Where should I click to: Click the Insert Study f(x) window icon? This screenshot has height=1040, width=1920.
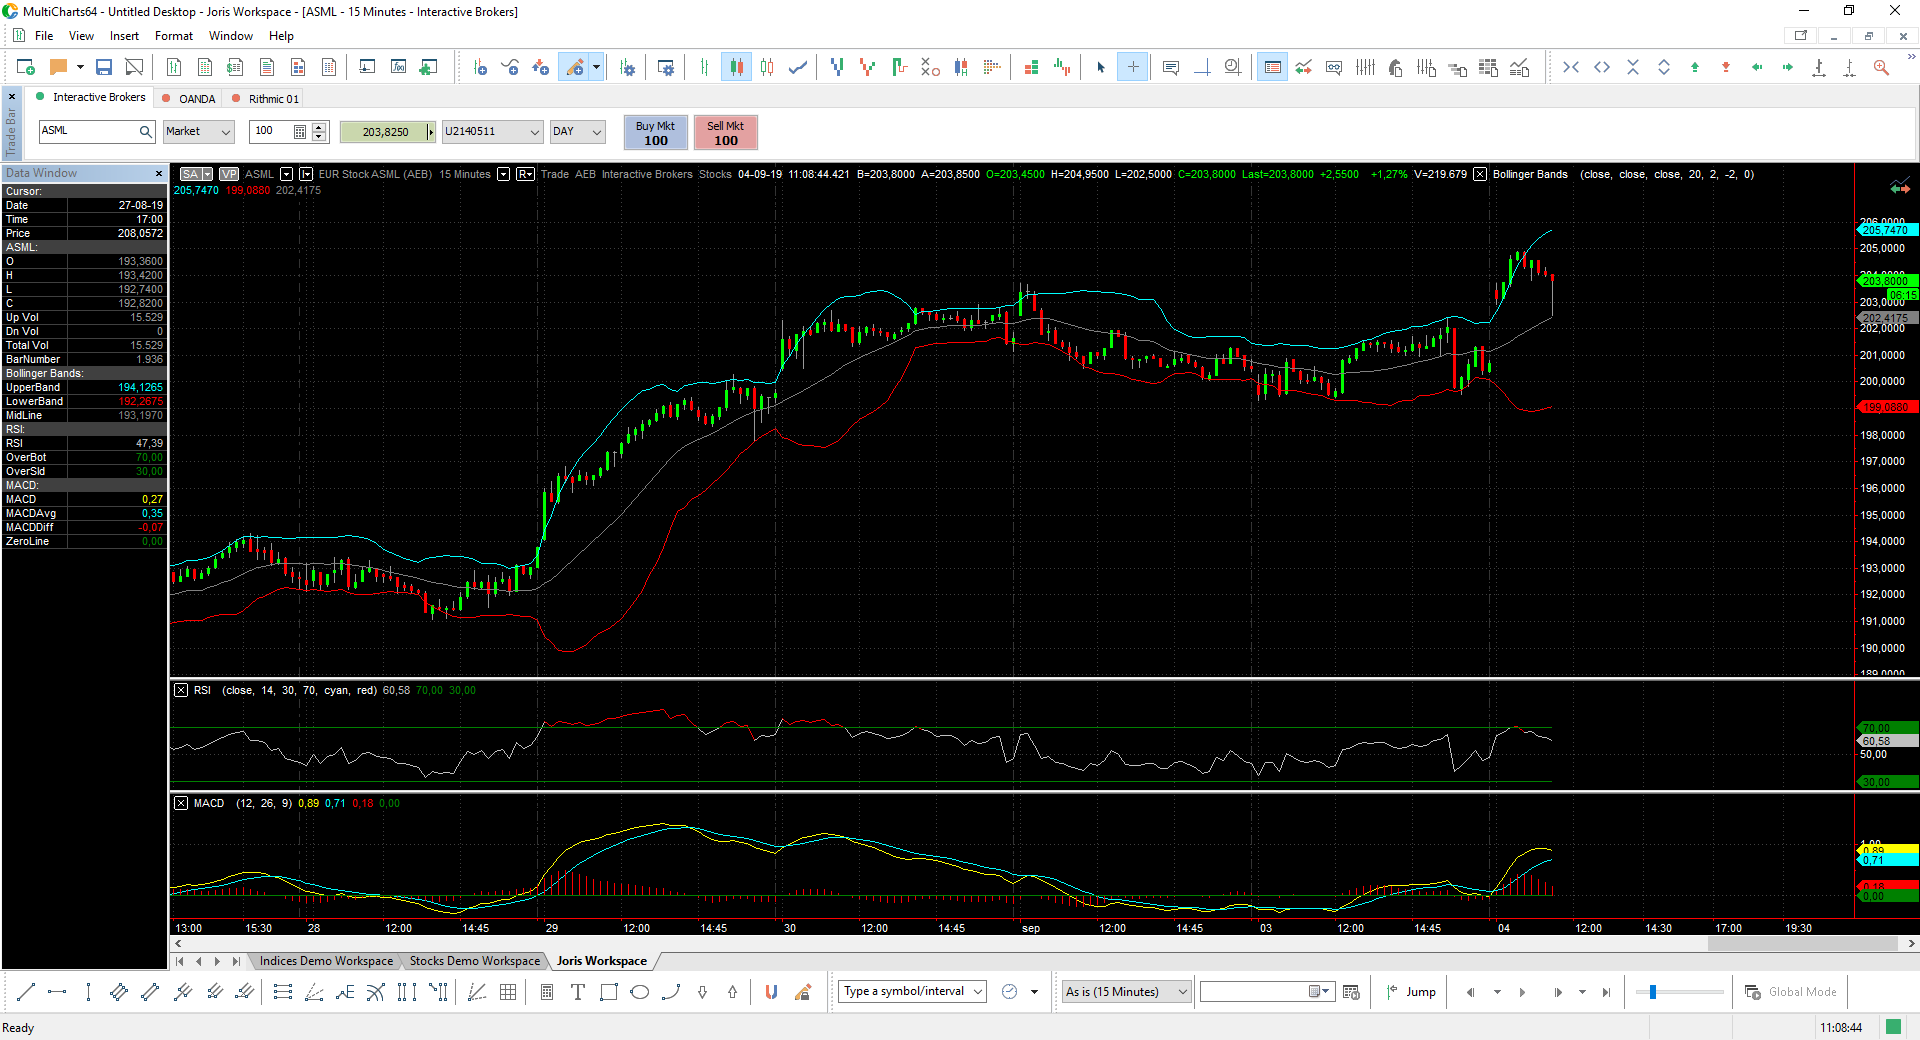click(398, 67)
